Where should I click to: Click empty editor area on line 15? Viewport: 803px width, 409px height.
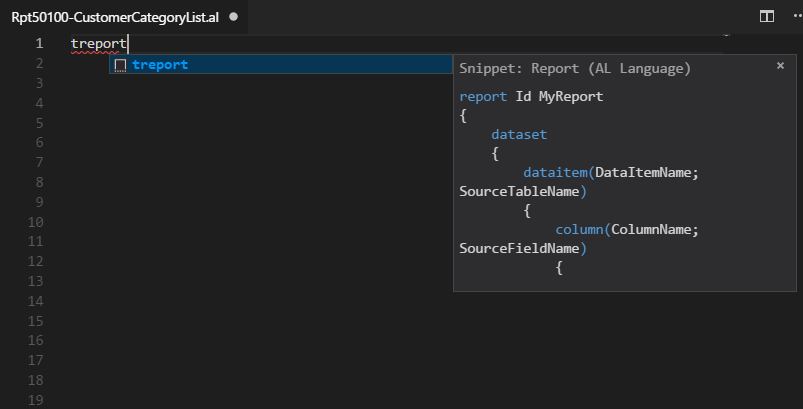tap(256, 321)
